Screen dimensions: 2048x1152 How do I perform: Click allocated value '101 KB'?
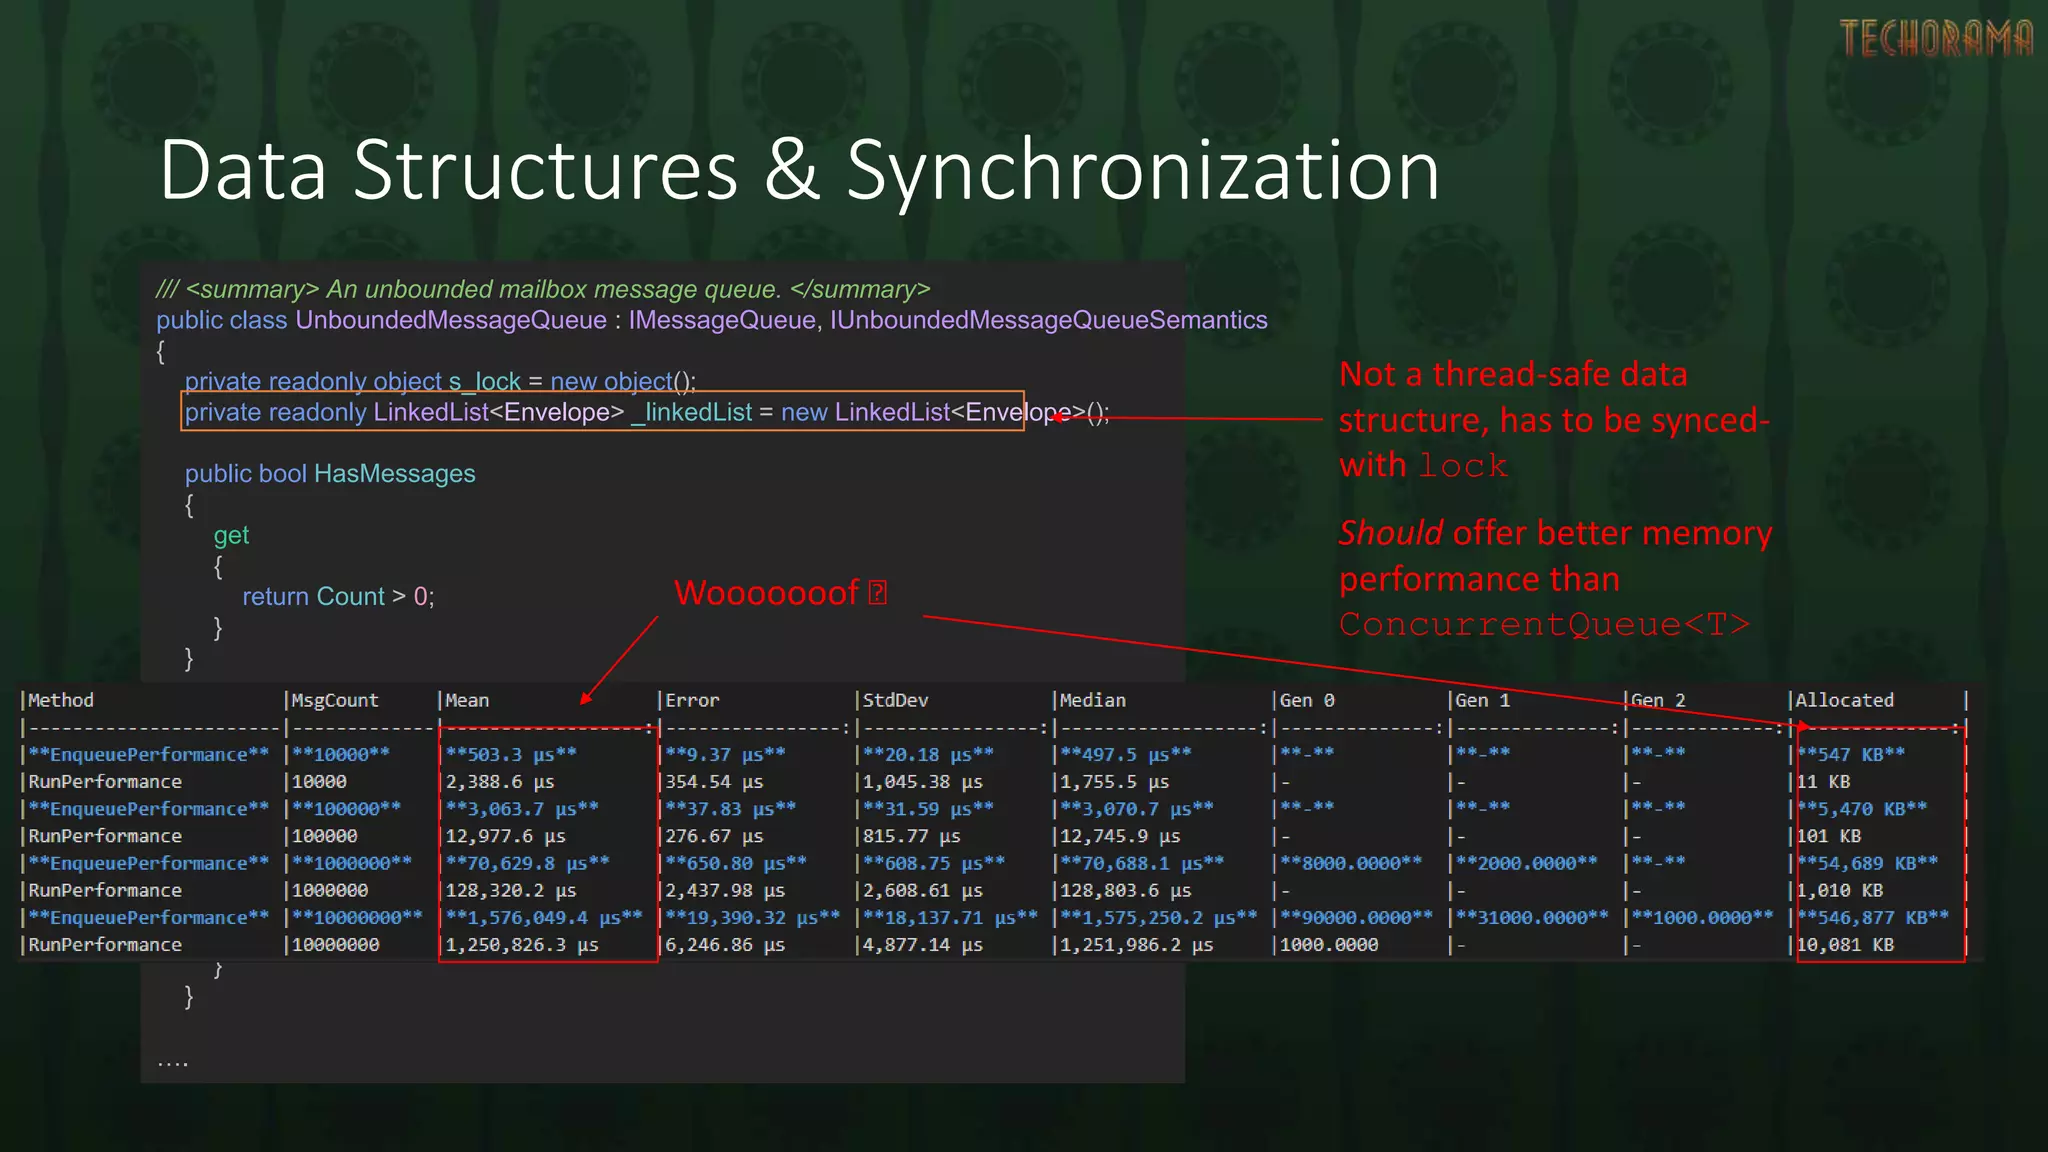point(1829,835)
